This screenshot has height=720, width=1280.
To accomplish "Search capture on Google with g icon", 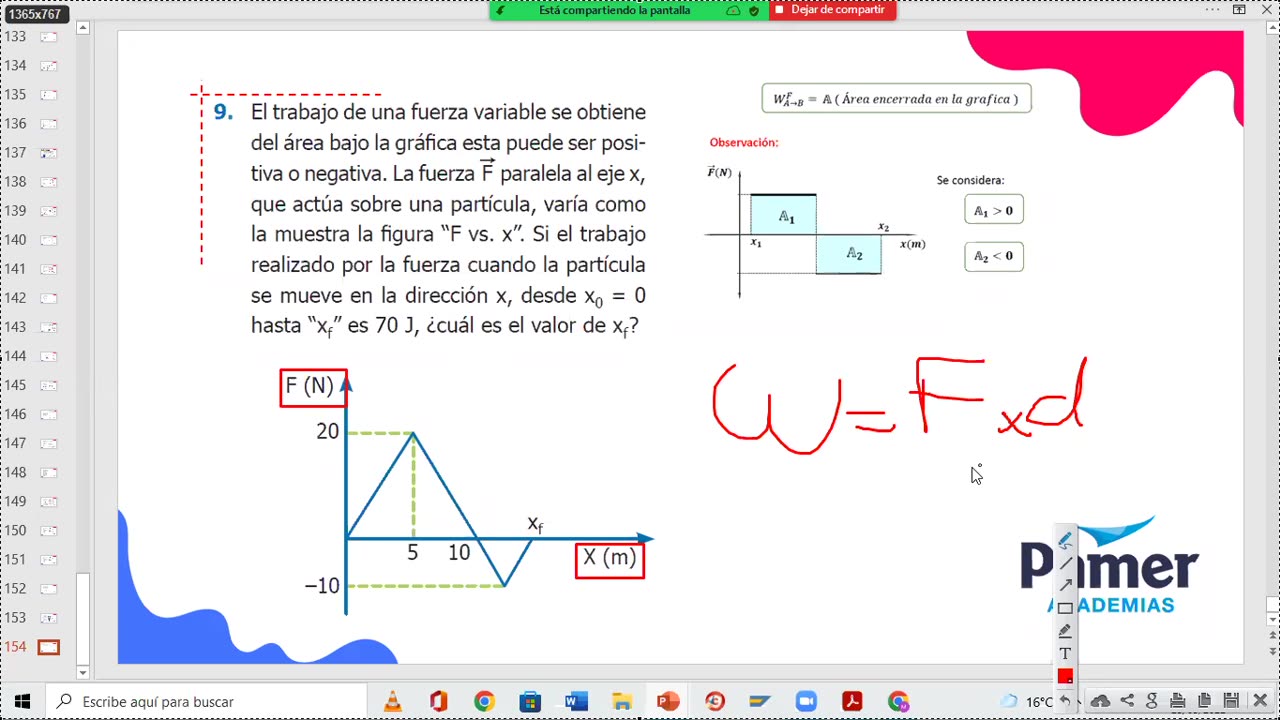I will click(1152, 701).
